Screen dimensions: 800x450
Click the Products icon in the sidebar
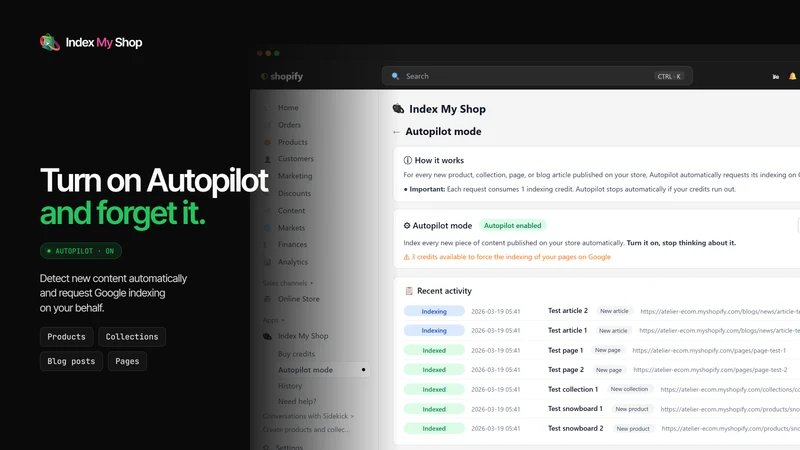tap(267, 142)
